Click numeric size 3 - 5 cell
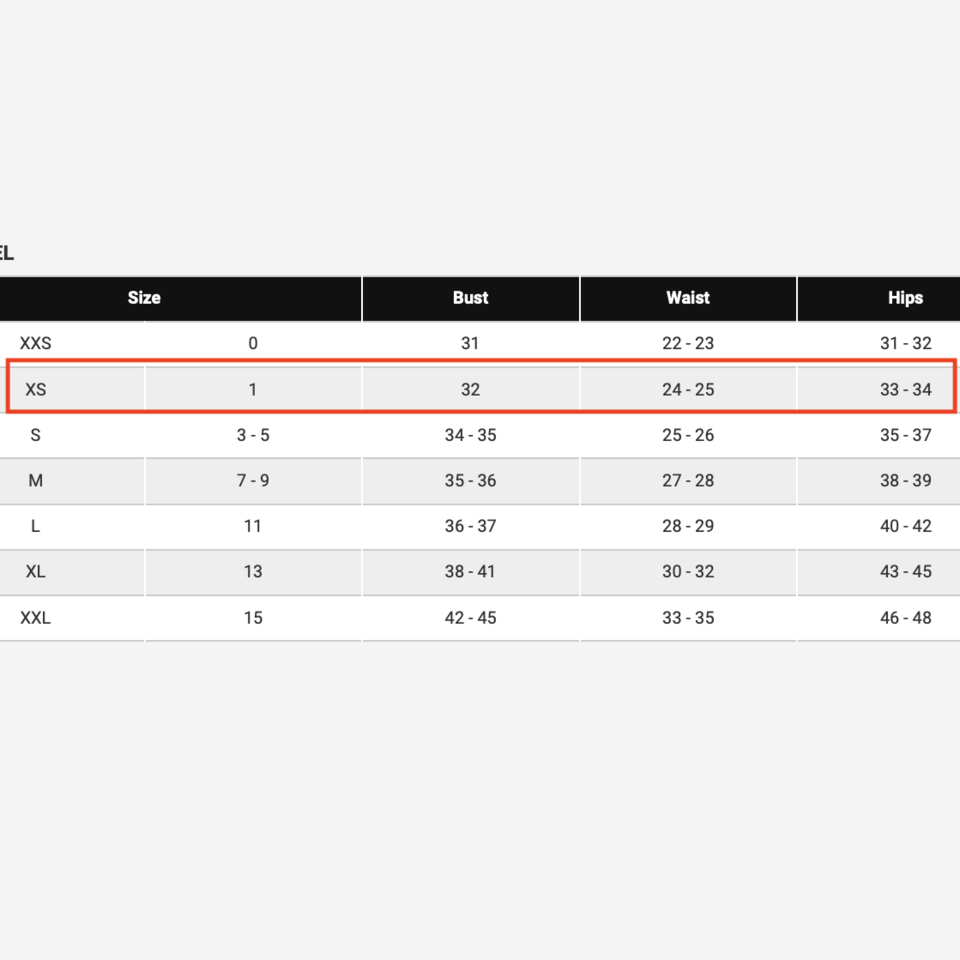The image size is (960, 960). (x=253, y=435)
